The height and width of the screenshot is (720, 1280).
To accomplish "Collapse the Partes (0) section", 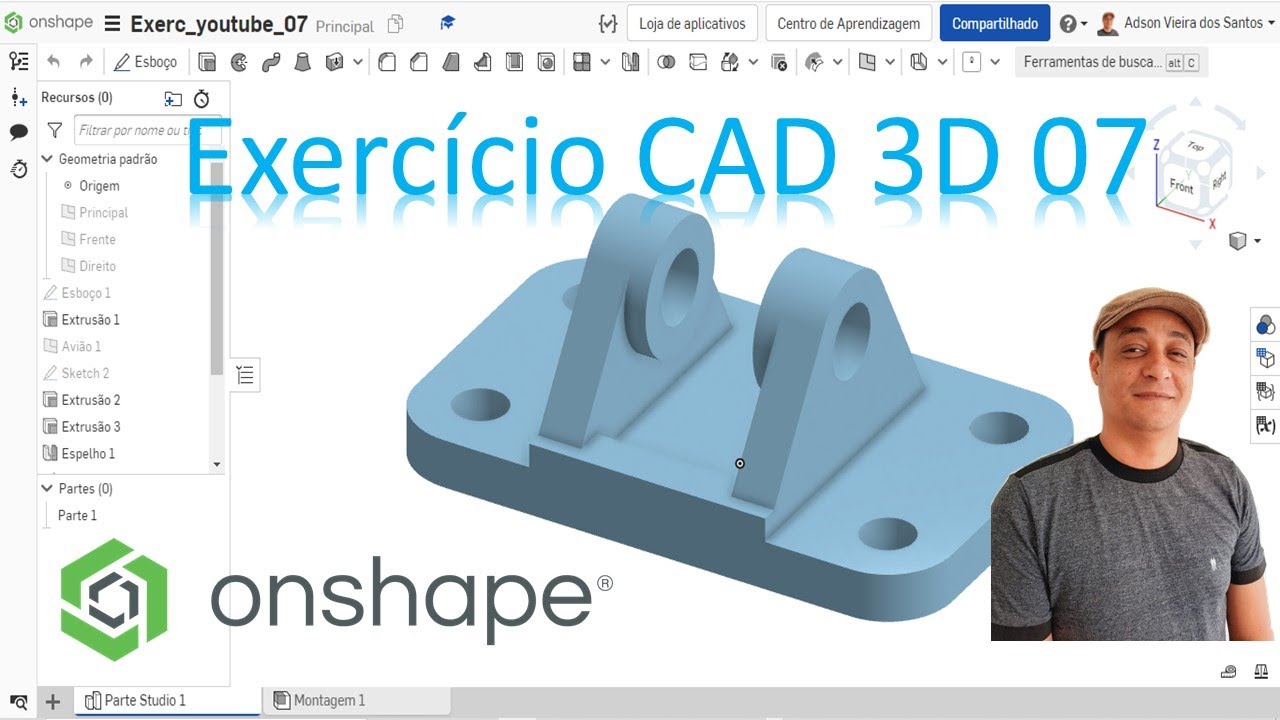I will pos(47,489).
